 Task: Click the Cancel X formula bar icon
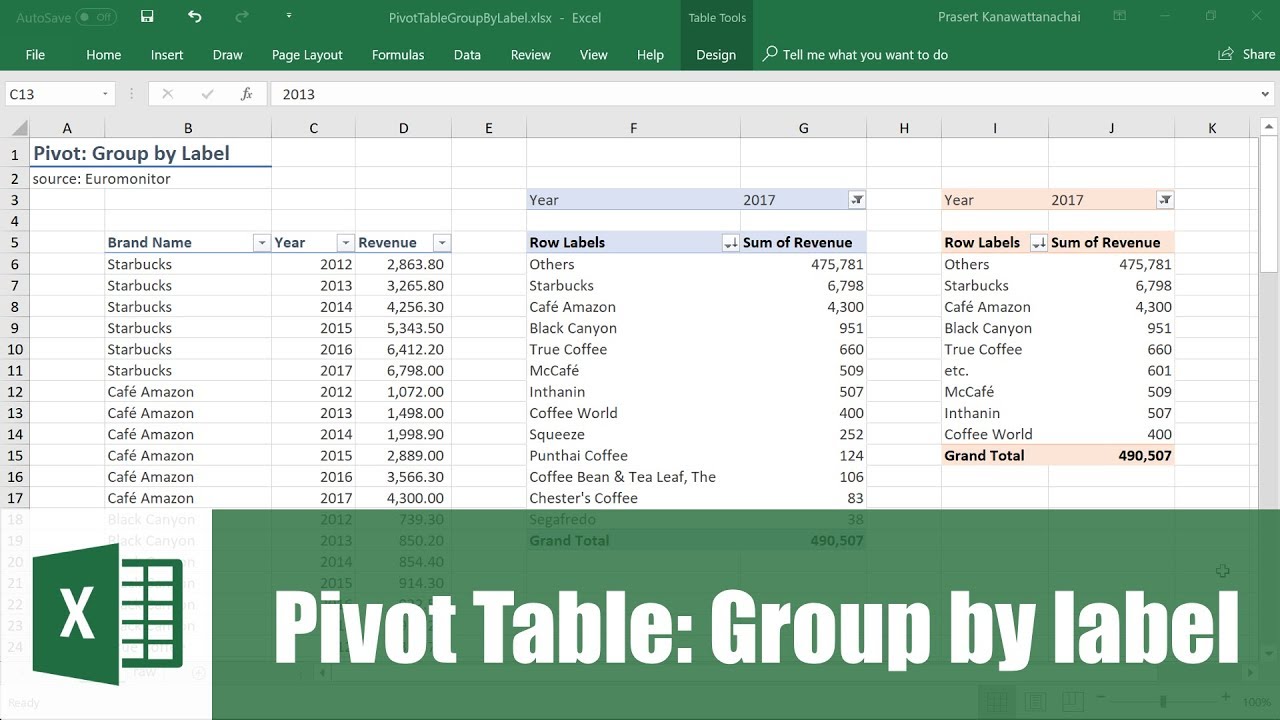[167, 94]
